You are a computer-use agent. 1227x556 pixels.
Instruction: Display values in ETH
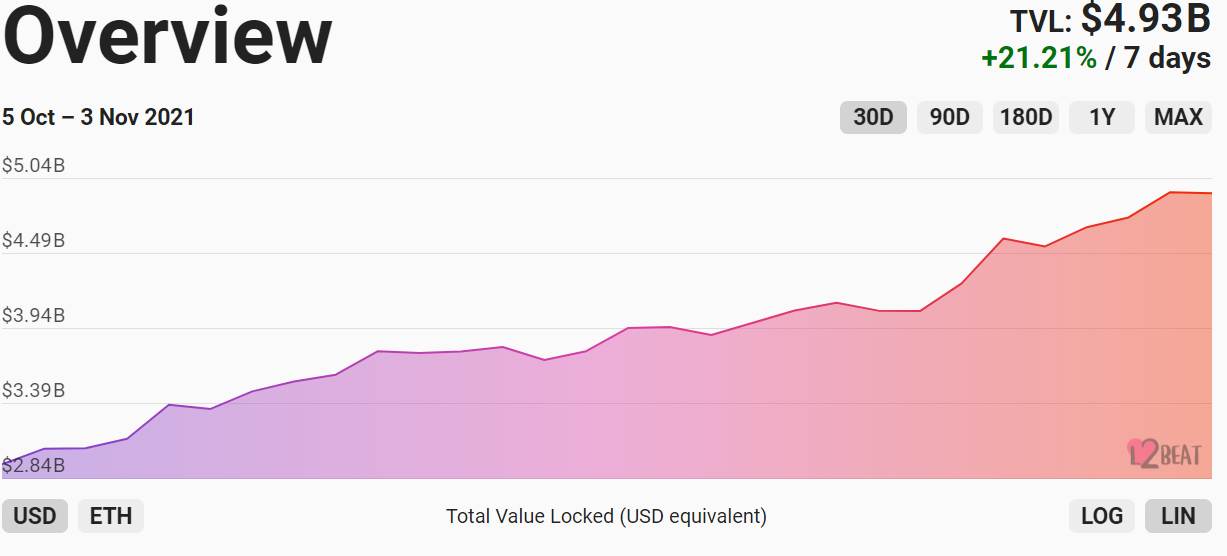pos(111,516)
